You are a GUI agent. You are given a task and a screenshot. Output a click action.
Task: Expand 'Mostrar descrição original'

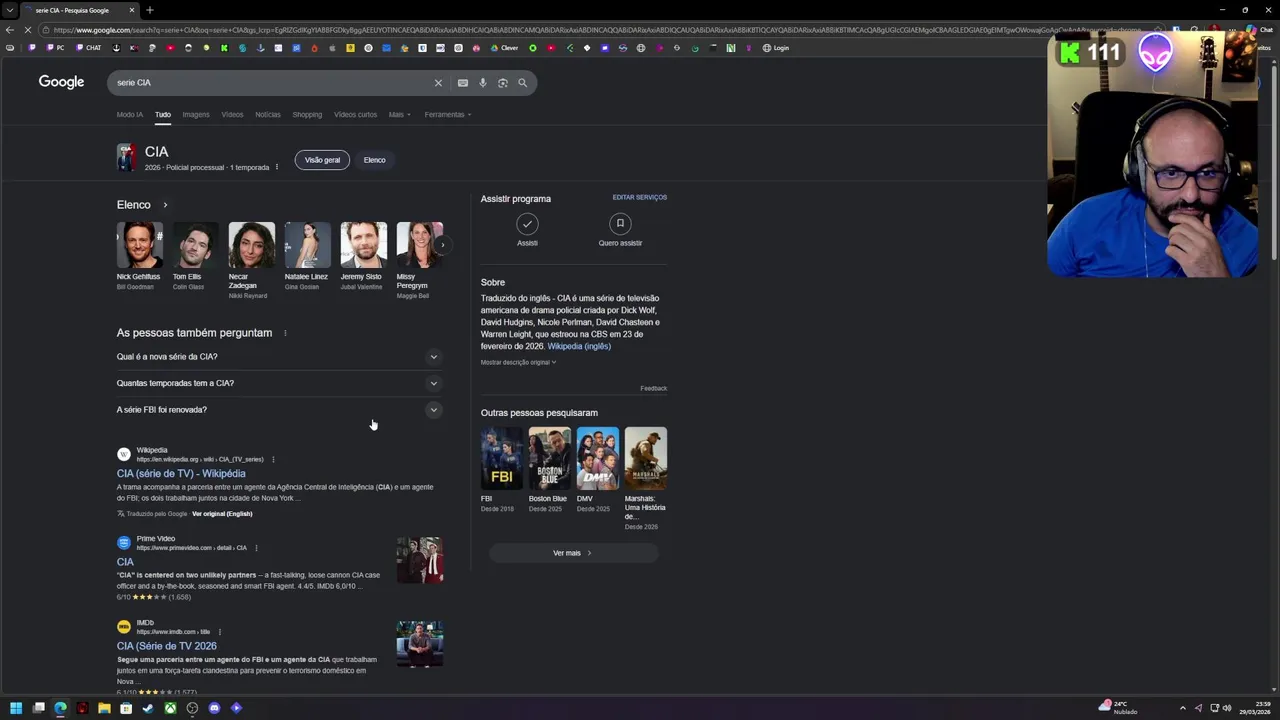(518, 362)
